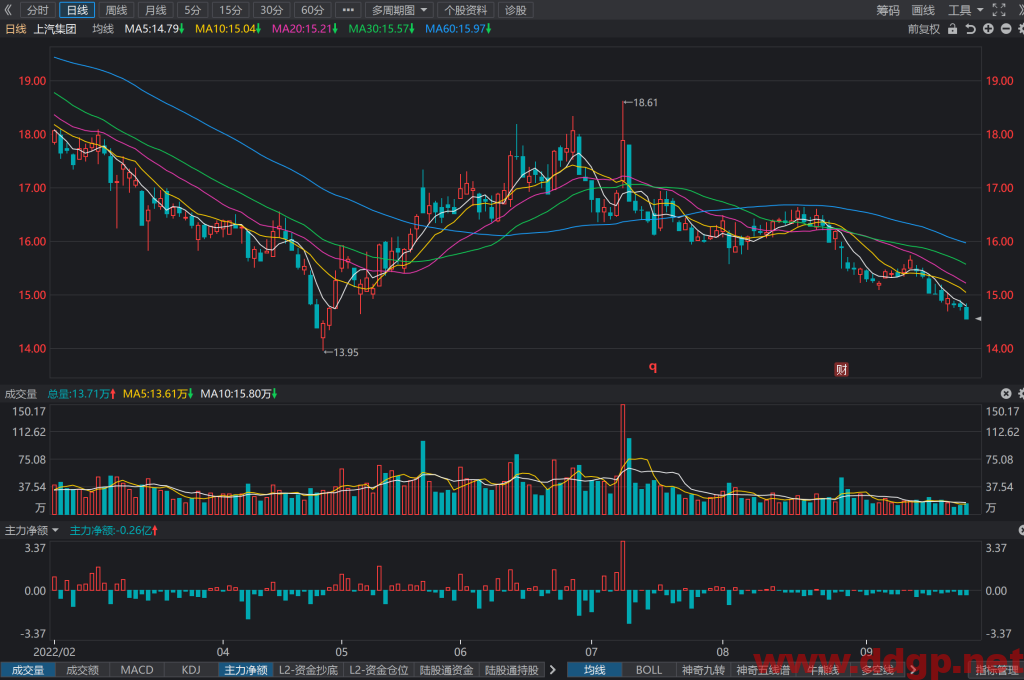Click the unlock padlock icon
The width and height of the screenshot is (1024, 680).
[953, 29]
